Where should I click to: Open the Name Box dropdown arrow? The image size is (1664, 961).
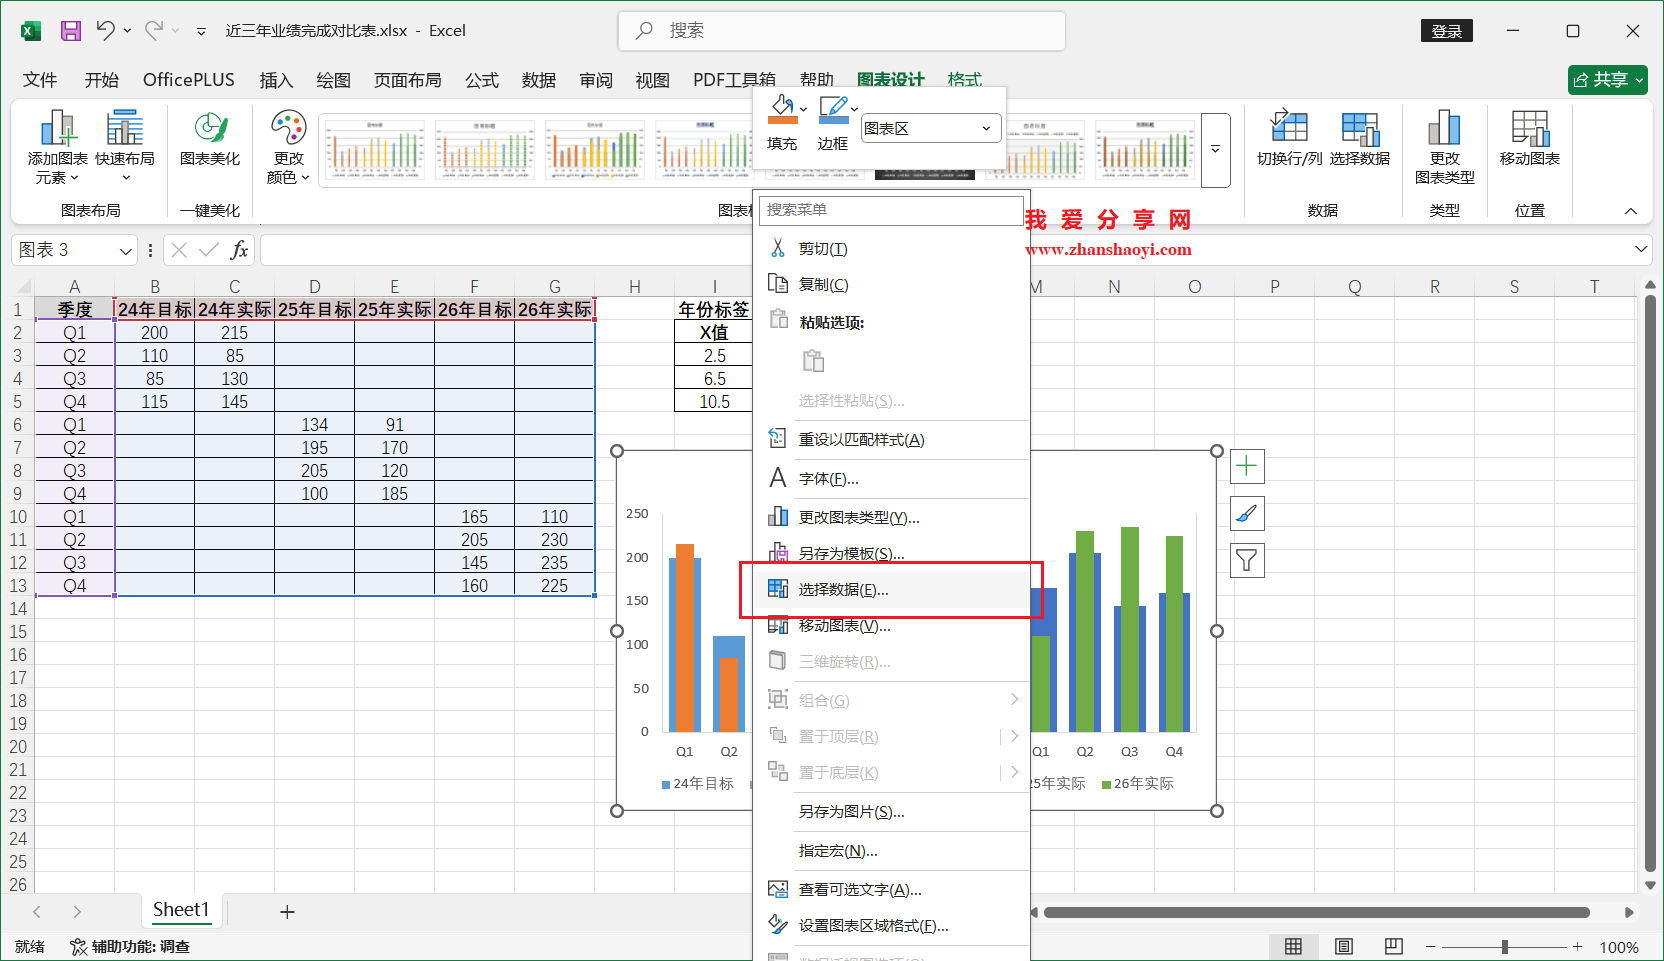126,250
